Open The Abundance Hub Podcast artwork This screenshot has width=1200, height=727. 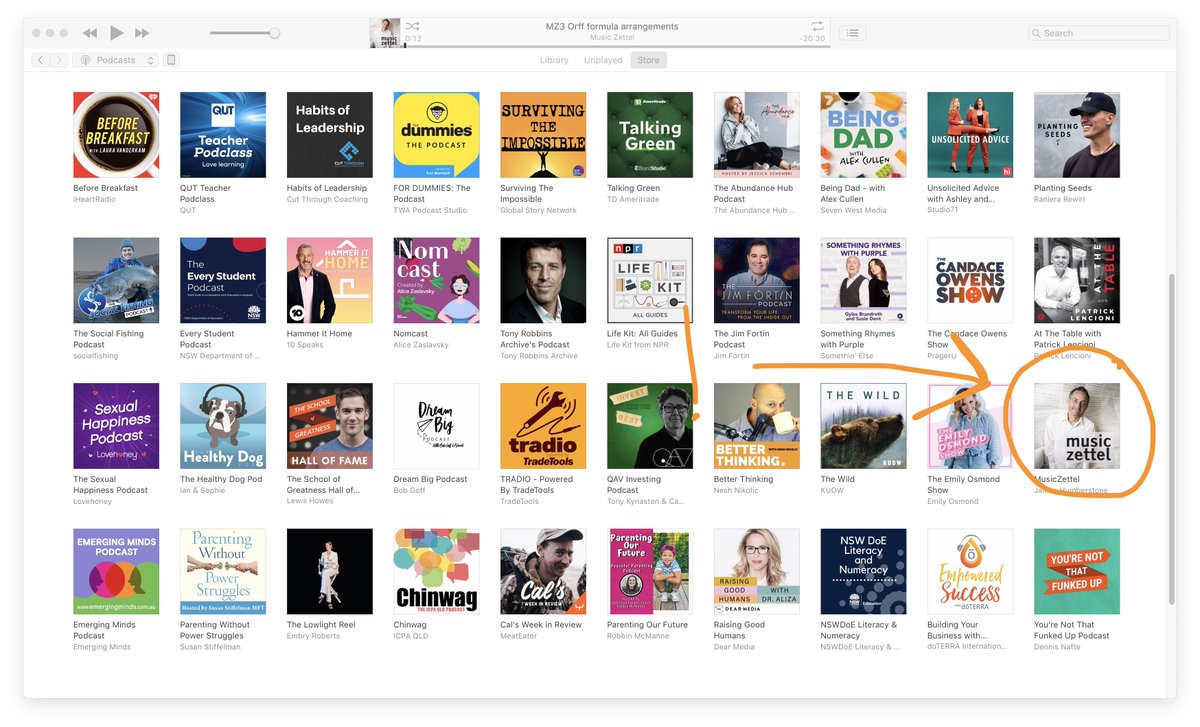[757, 135]
